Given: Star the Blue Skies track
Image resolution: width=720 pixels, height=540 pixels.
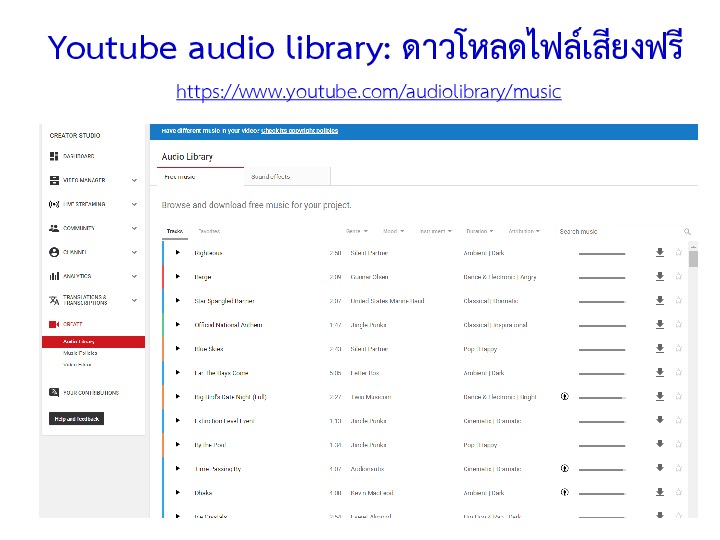Looking at the screenshot, I should coord(679,348).
